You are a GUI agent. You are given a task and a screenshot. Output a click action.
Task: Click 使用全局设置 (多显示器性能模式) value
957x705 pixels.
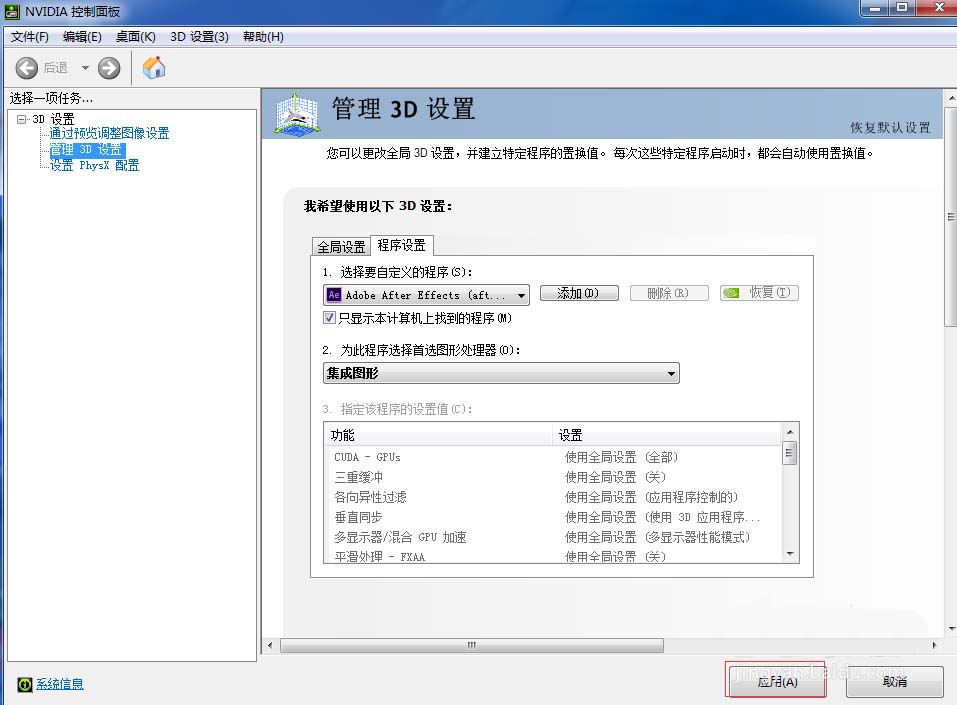pos(657,537)
